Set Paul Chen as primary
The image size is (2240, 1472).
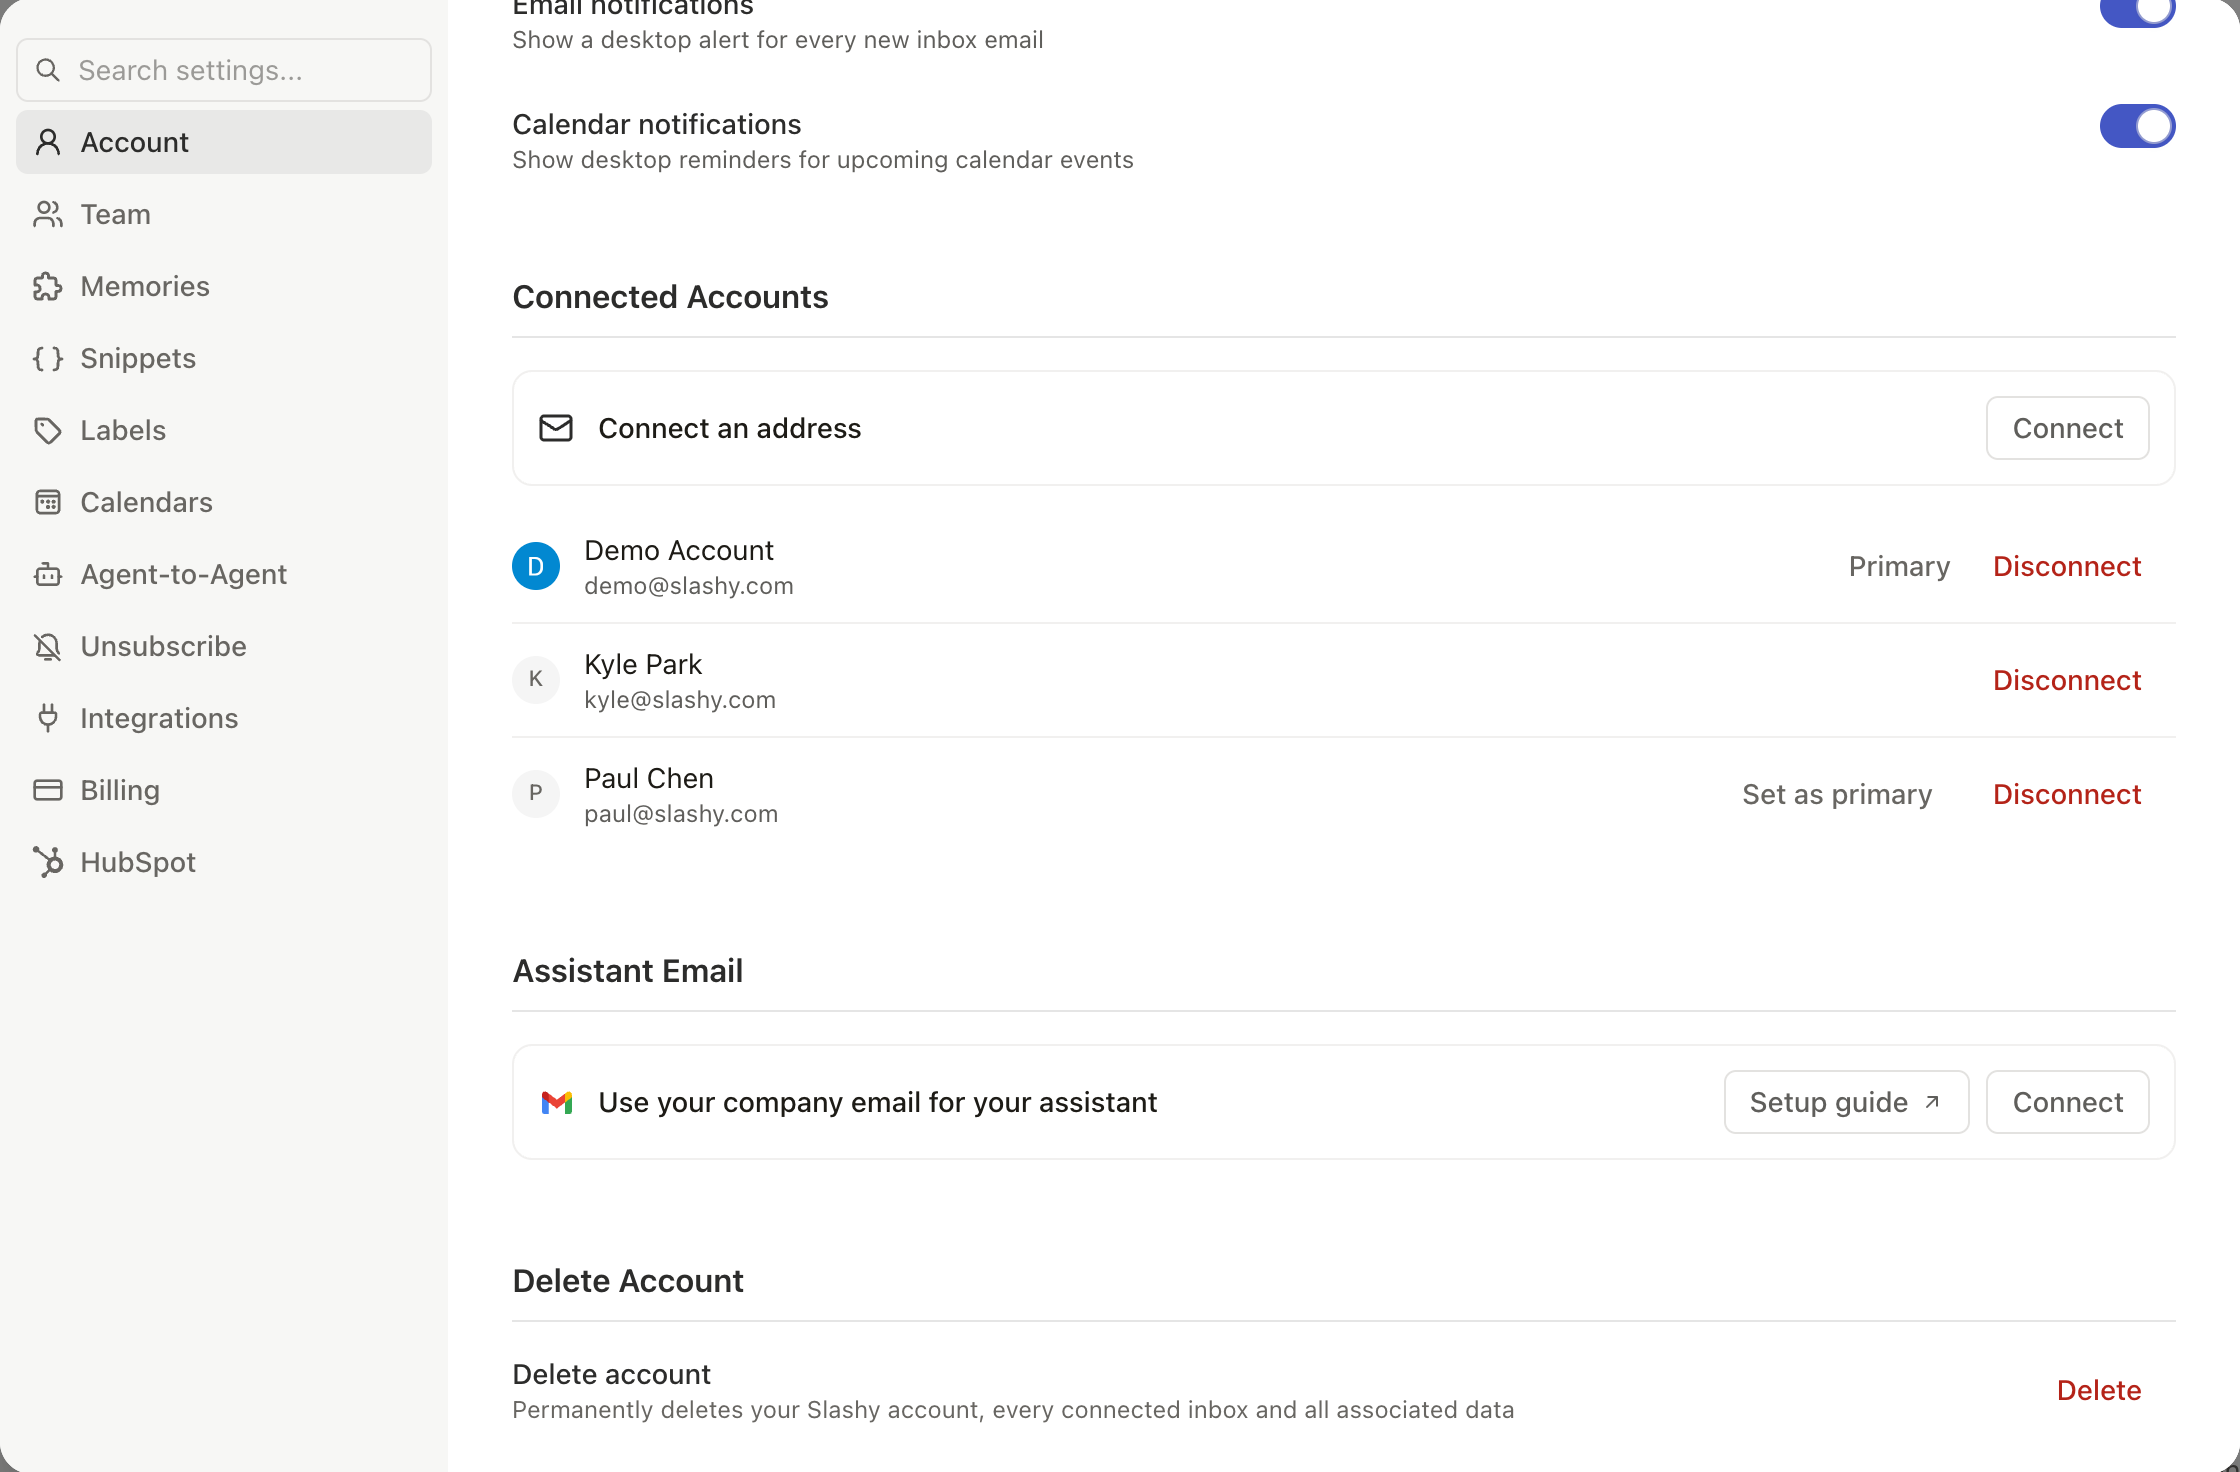point(1837,794)
